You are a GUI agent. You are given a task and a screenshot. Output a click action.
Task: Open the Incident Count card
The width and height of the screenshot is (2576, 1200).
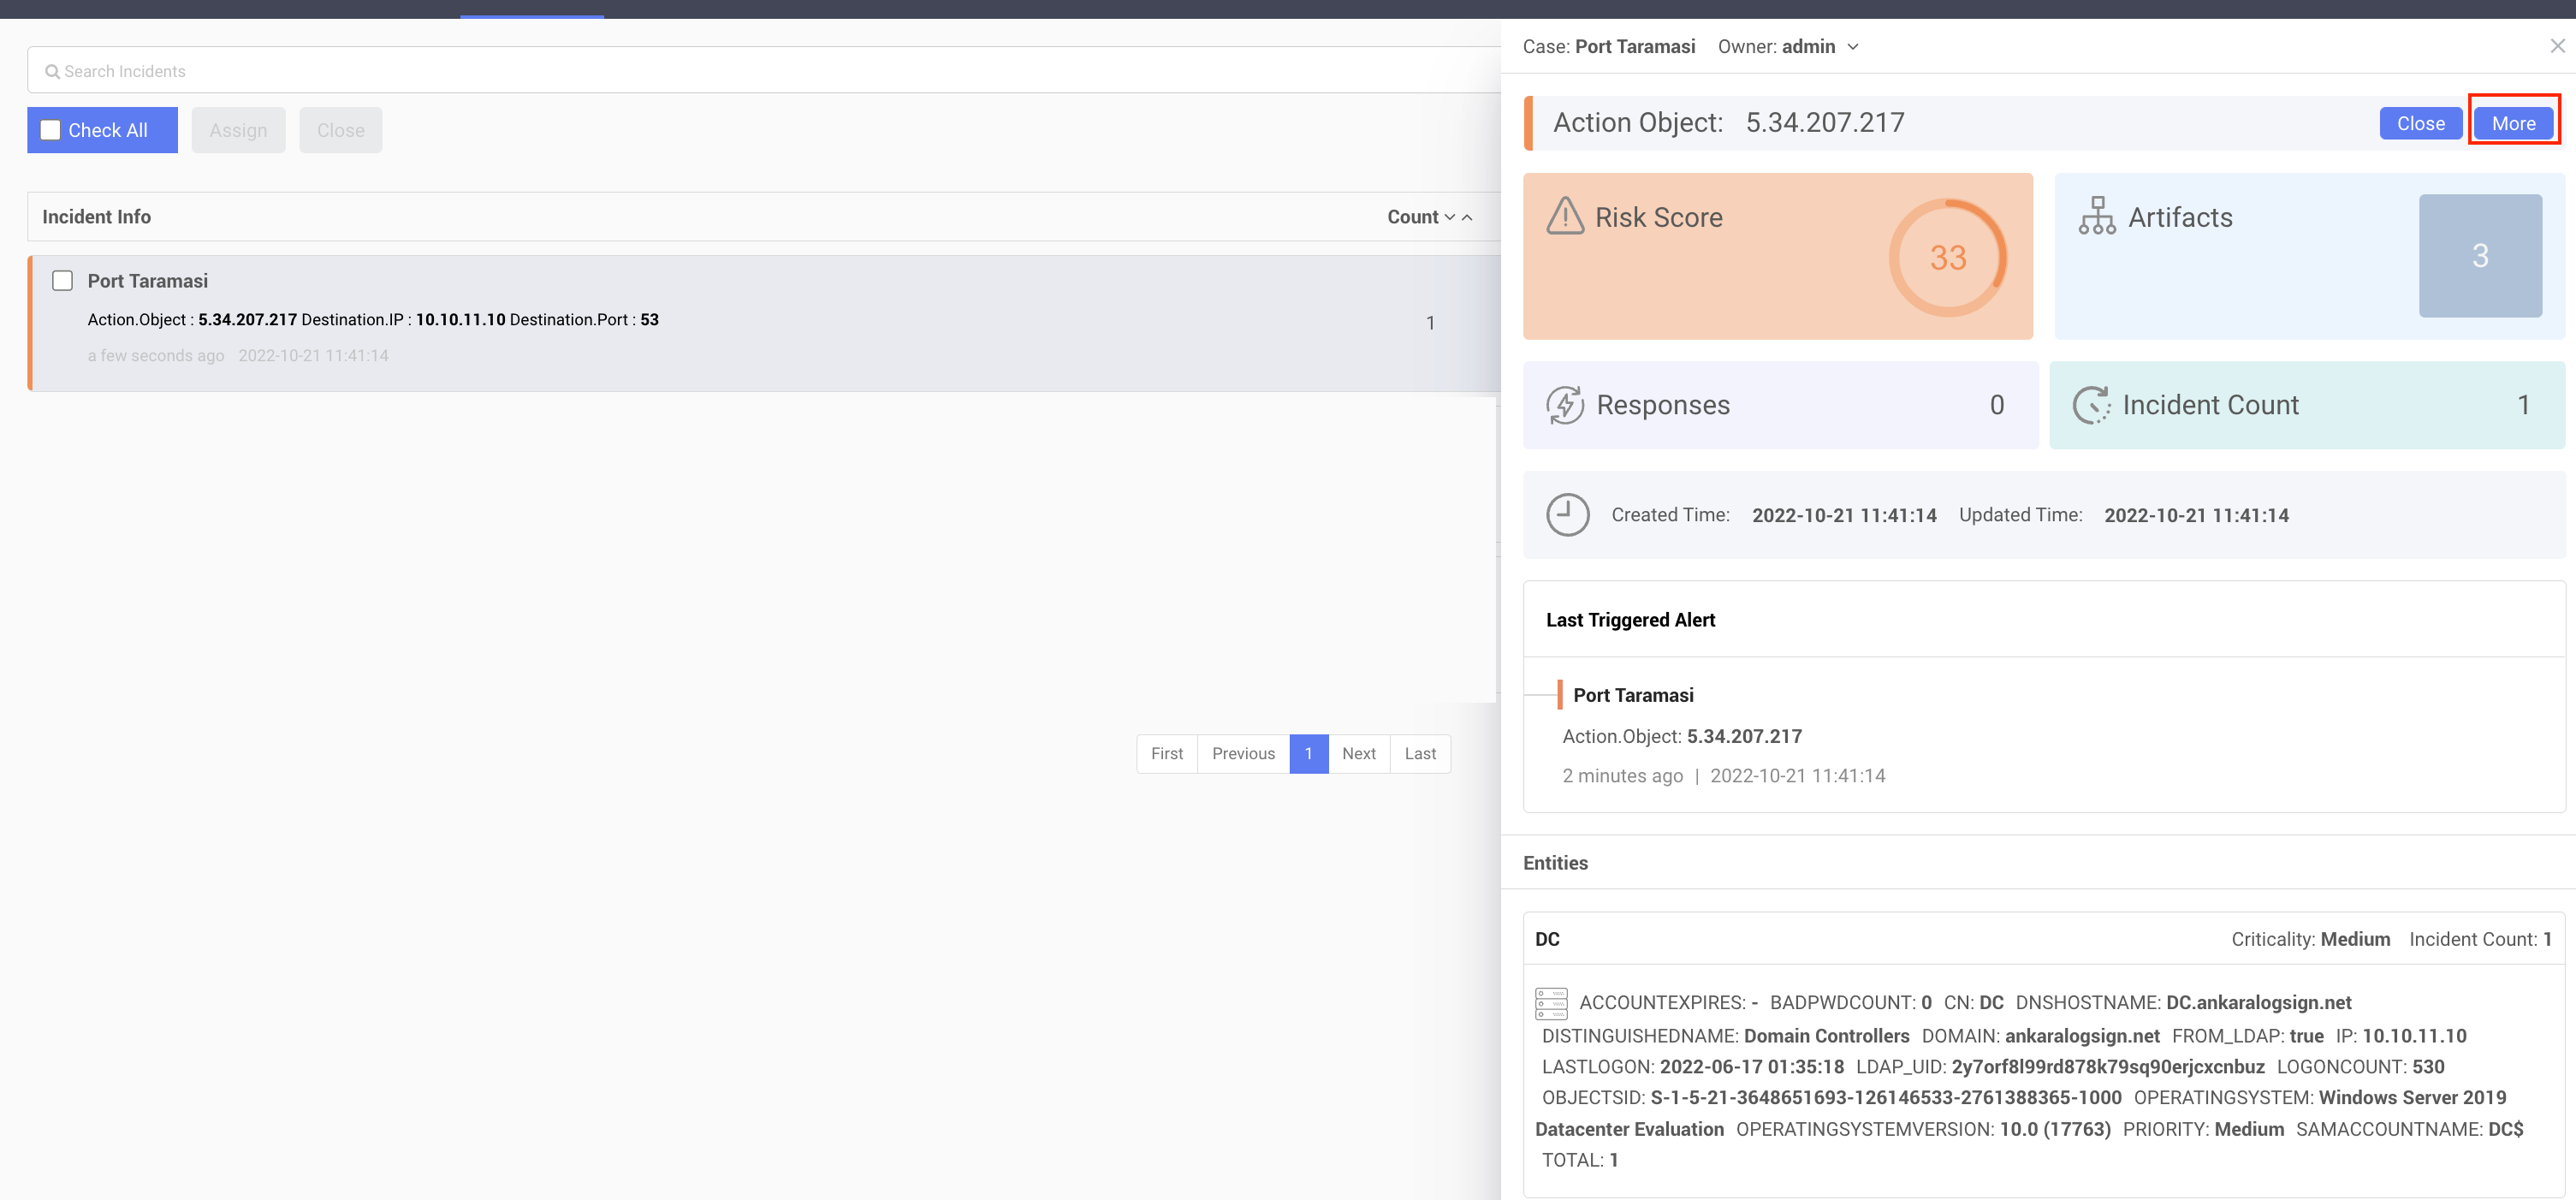[x=2307, y=405]
